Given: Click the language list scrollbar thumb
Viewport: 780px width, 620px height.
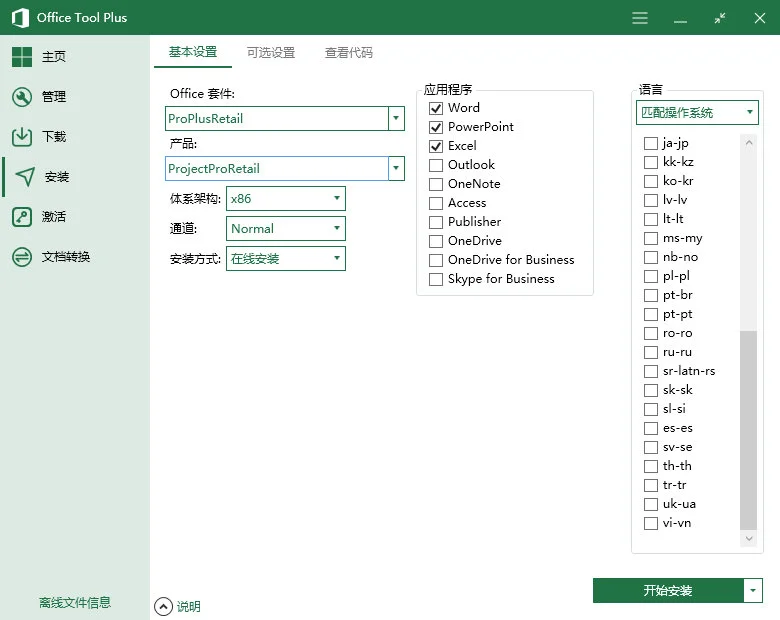Looking at the screenshot, I should coord(749,430).
